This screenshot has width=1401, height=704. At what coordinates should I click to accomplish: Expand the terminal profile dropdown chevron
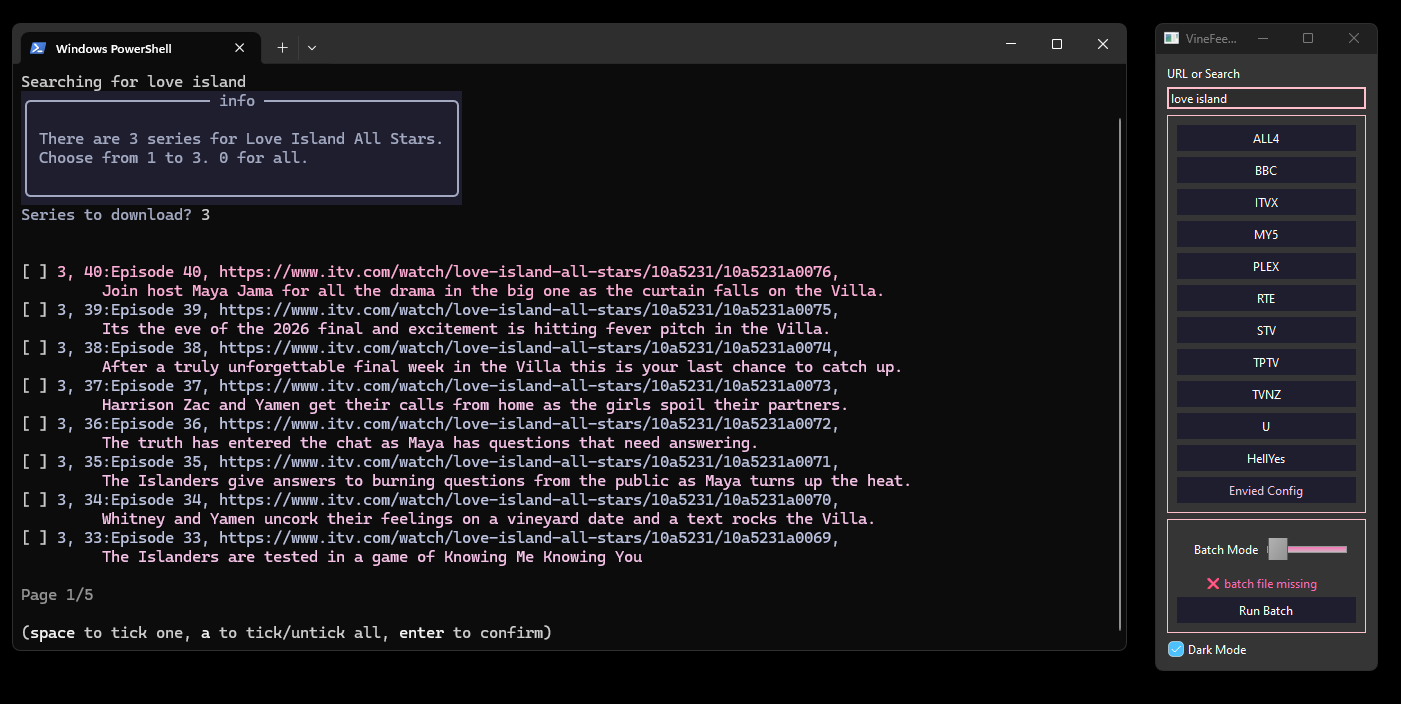pos(312,48)
